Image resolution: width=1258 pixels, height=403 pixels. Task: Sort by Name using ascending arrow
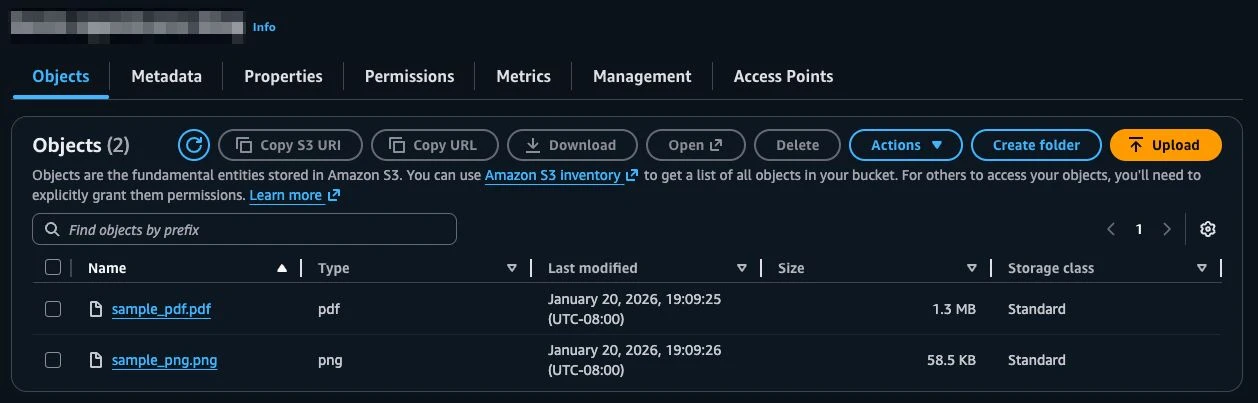pyautogui.click(x=282, y=268)
